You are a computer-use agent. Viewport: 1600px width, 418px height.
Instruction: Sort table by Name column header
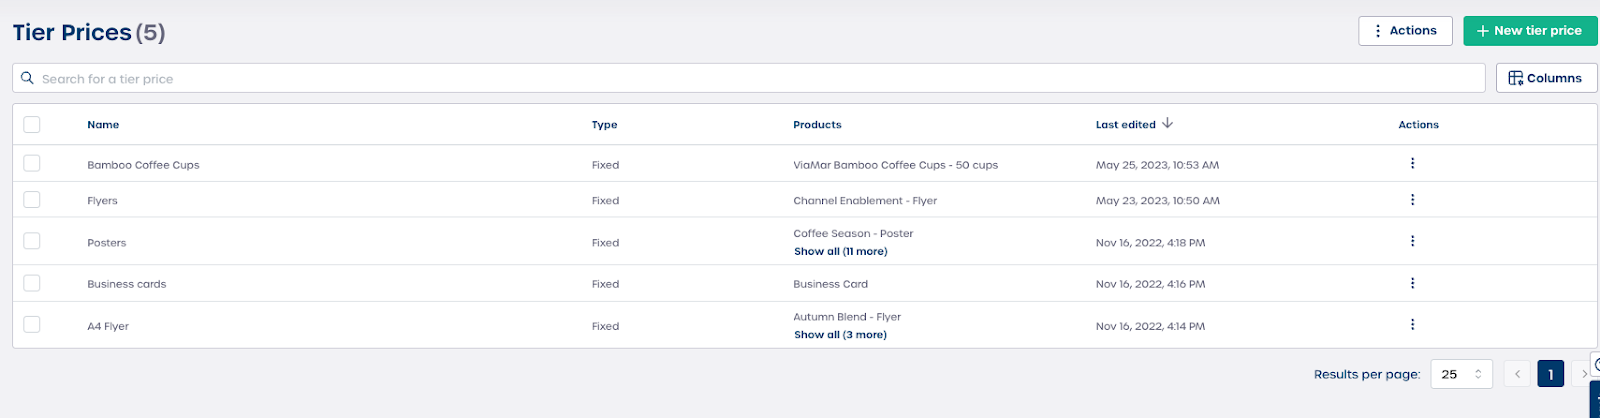click(103, 125)
